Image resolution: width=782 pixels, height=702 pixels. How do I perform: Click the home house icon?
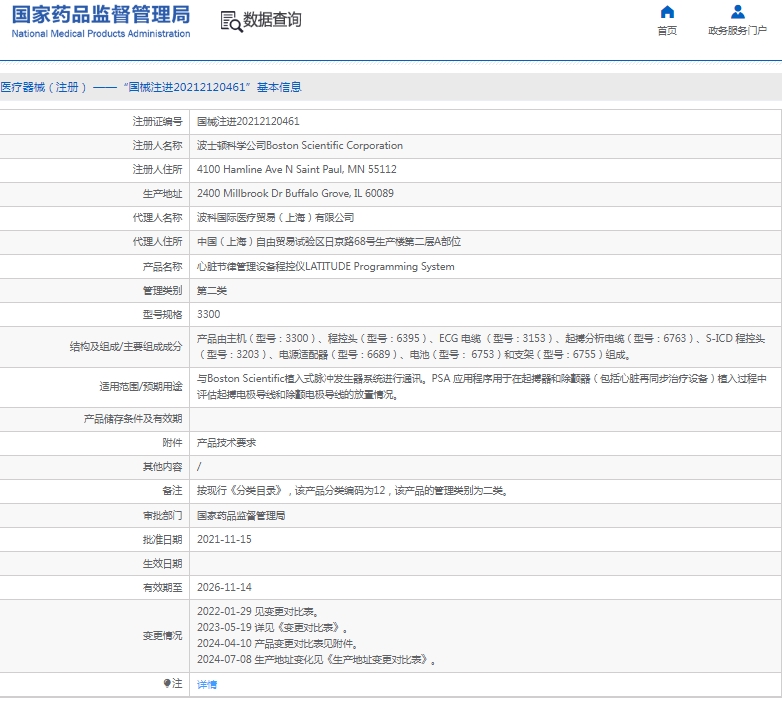[x=667, y=12]
